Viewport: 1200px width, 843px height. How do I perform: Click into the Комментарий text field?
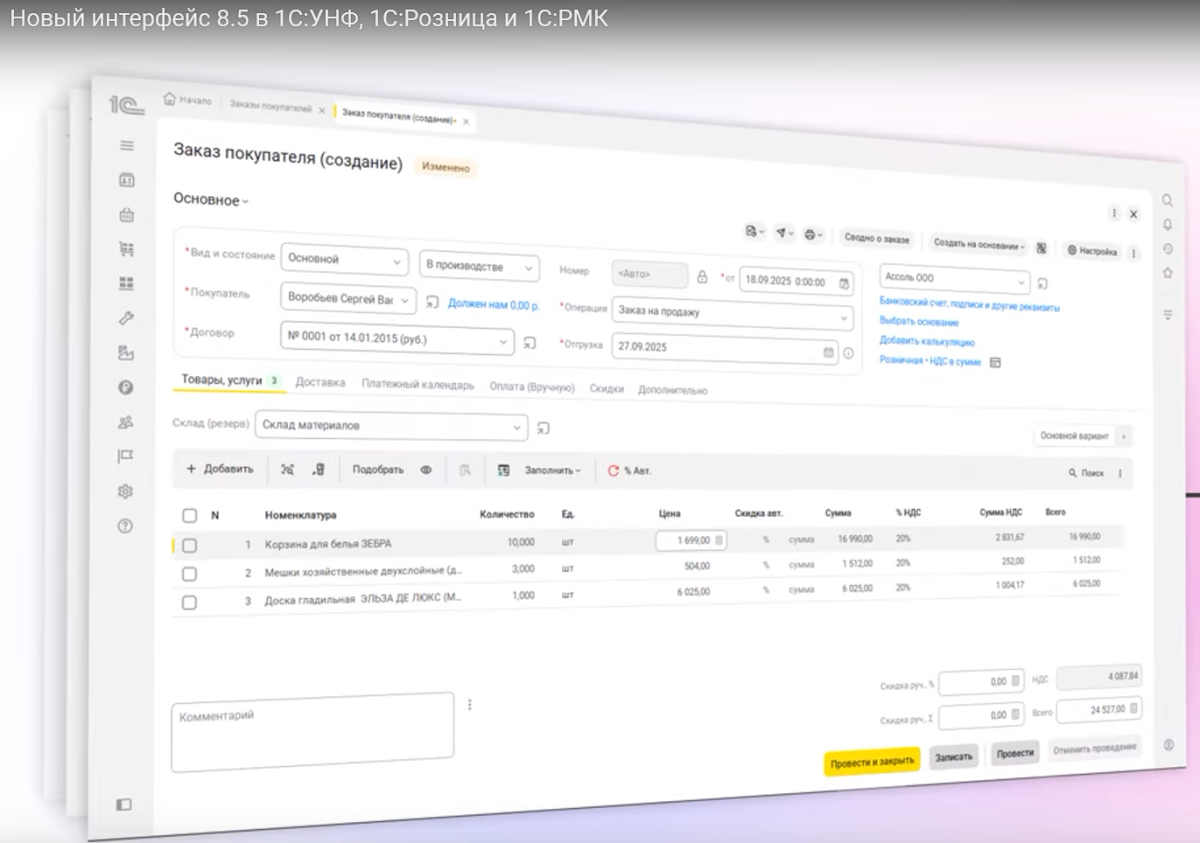pyautogui.click(x=312, y=731)
